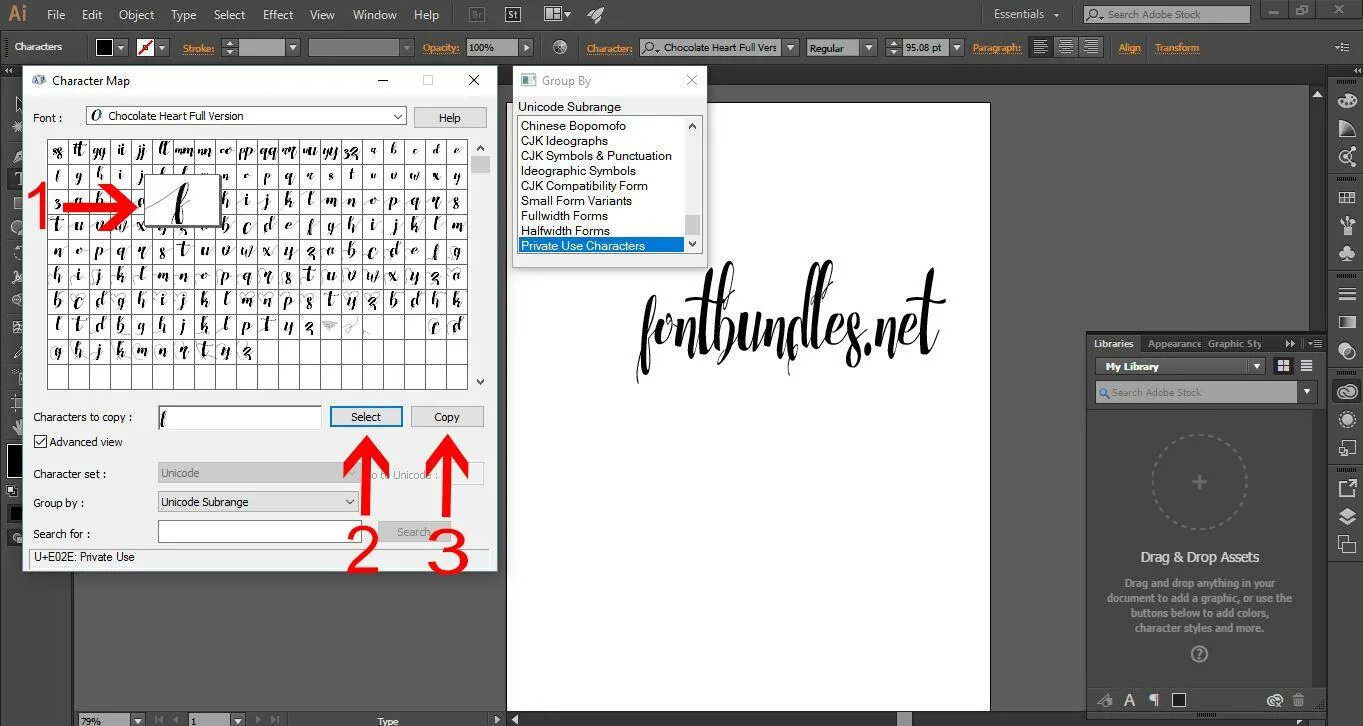The image size is (1363, 726).
Task: Switch to the Graphic Styles tab
Action: [x=1234, y=343]
